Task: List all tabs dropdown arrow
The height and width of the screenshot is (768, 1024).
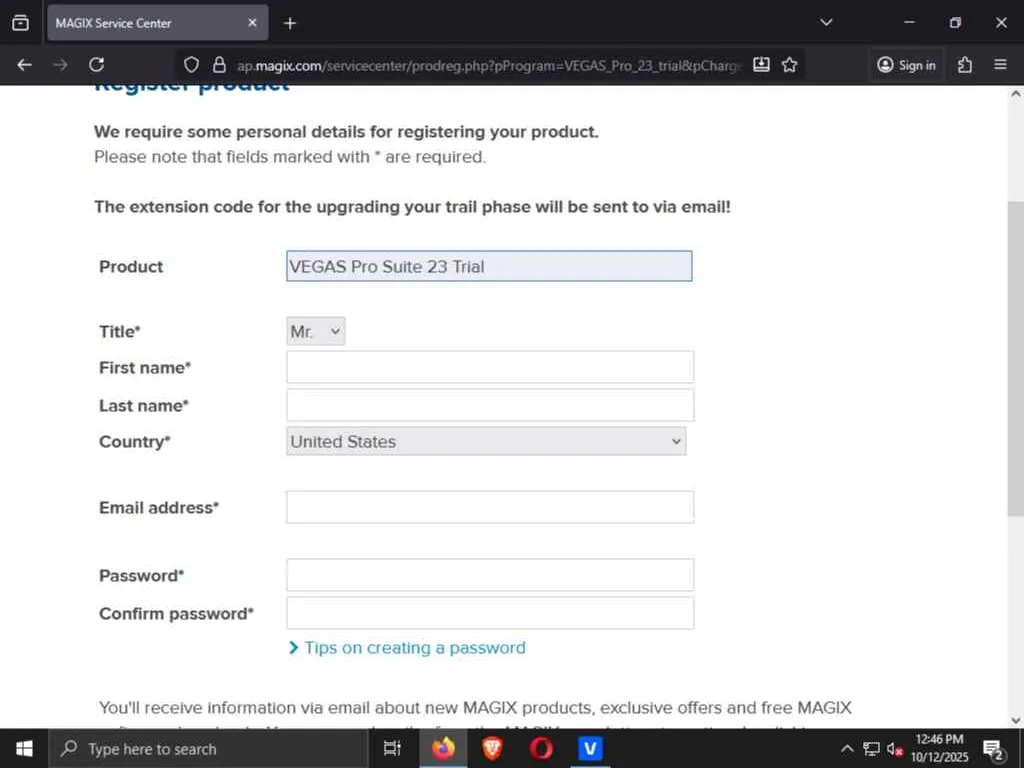Action: (x=826, y=22)
